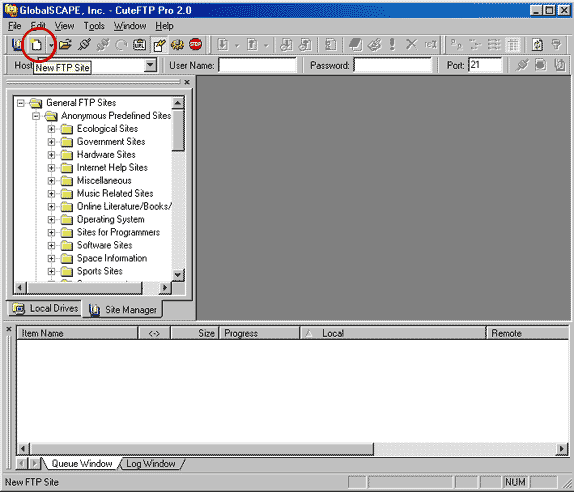Image resolution: width=574 pixels, height=492 pixels.
Task: Click the open folder toolbar icon
Action: click(65, 45)
